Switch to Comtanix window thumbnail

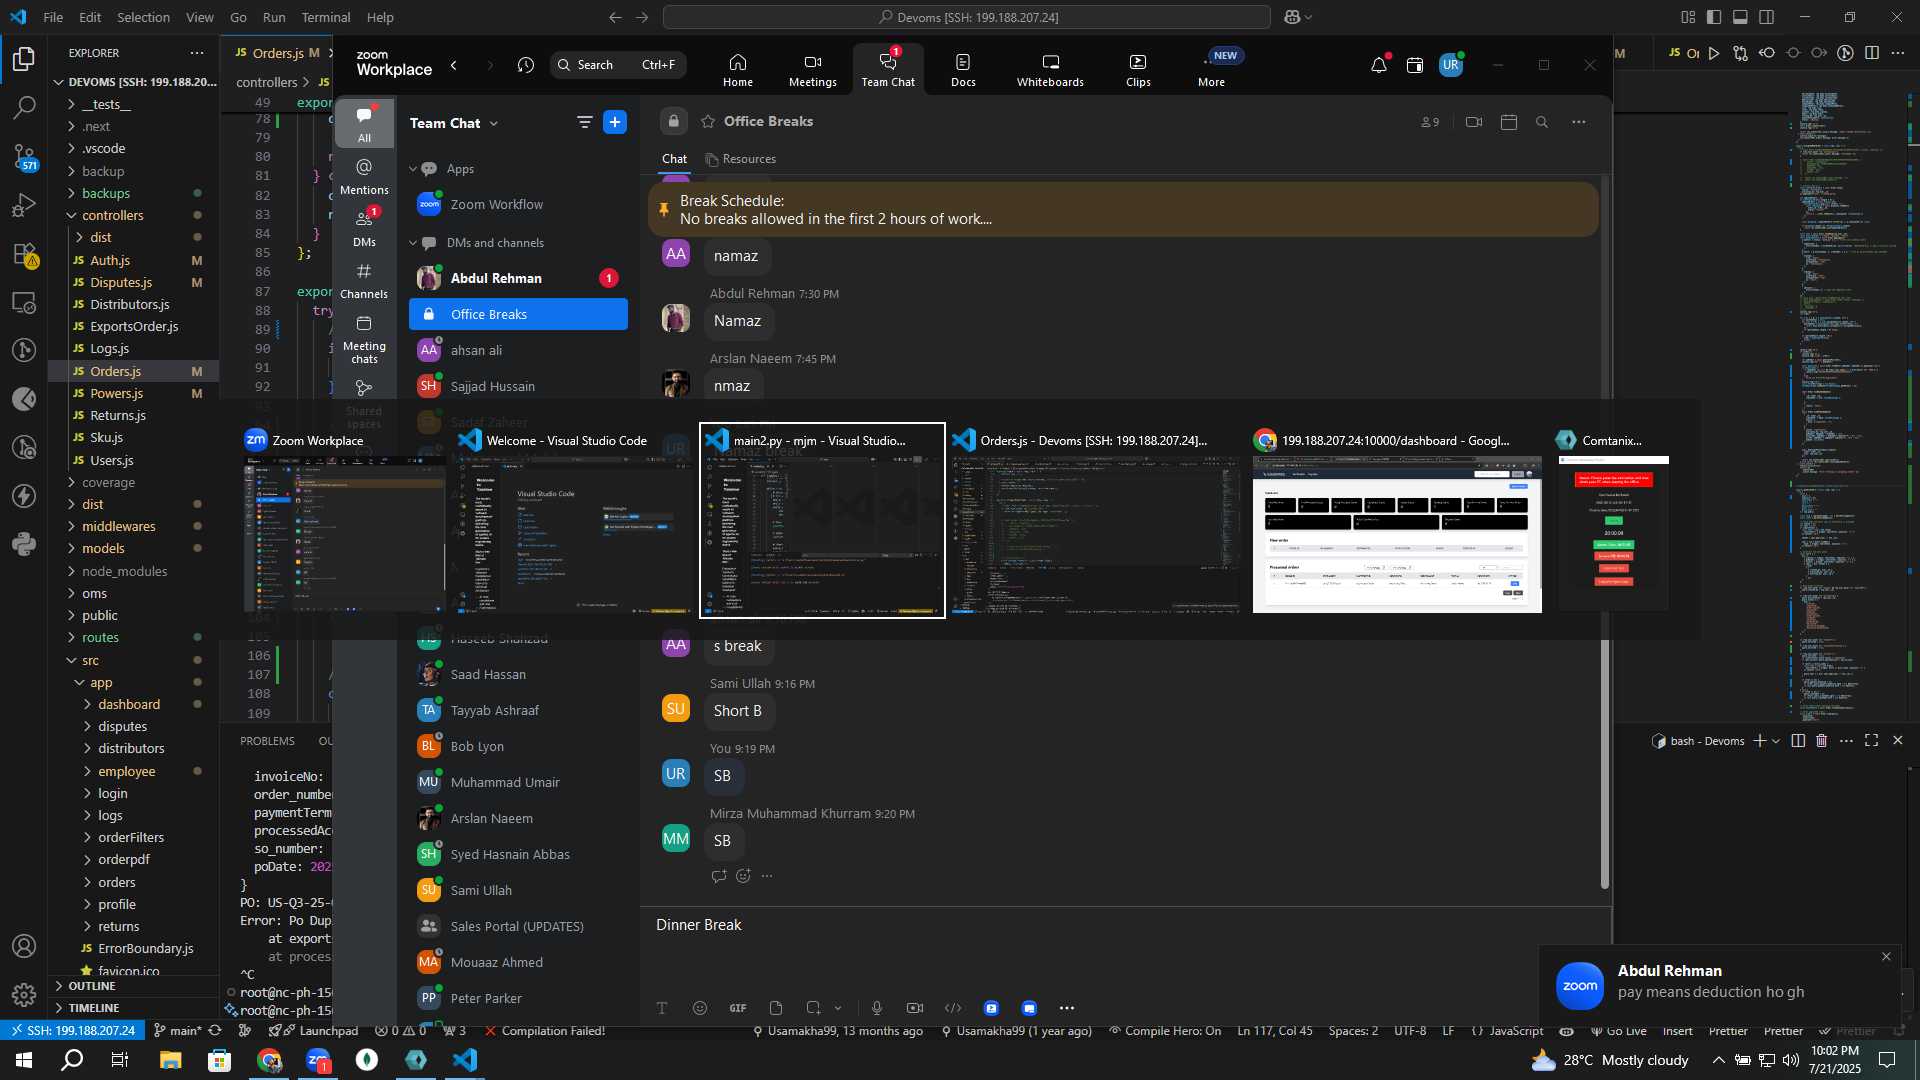(1613, 521)
